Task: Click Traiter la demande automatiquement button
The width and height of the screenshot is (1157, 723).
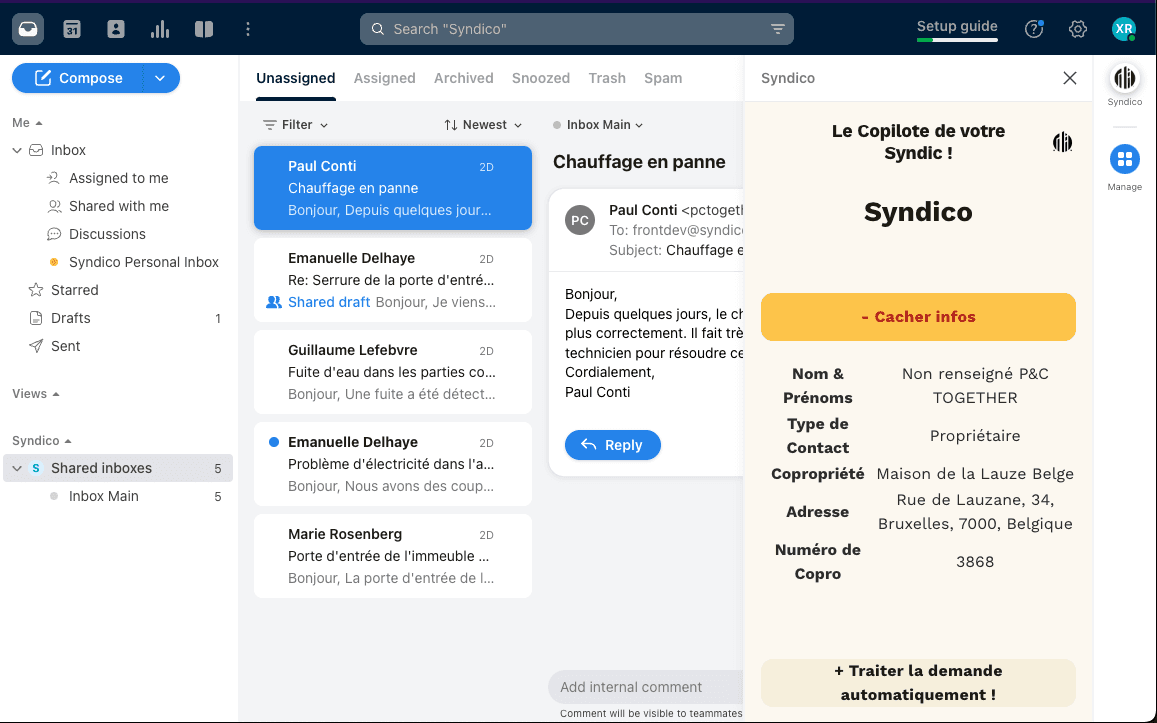Action: click(x=918, y=683)
